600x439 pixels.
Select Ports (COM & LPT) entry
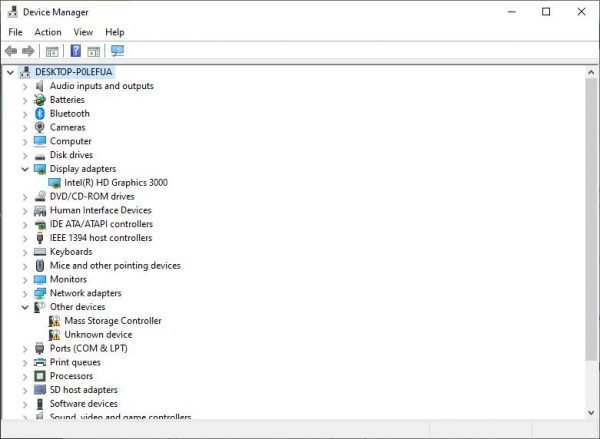coord(88,348)
